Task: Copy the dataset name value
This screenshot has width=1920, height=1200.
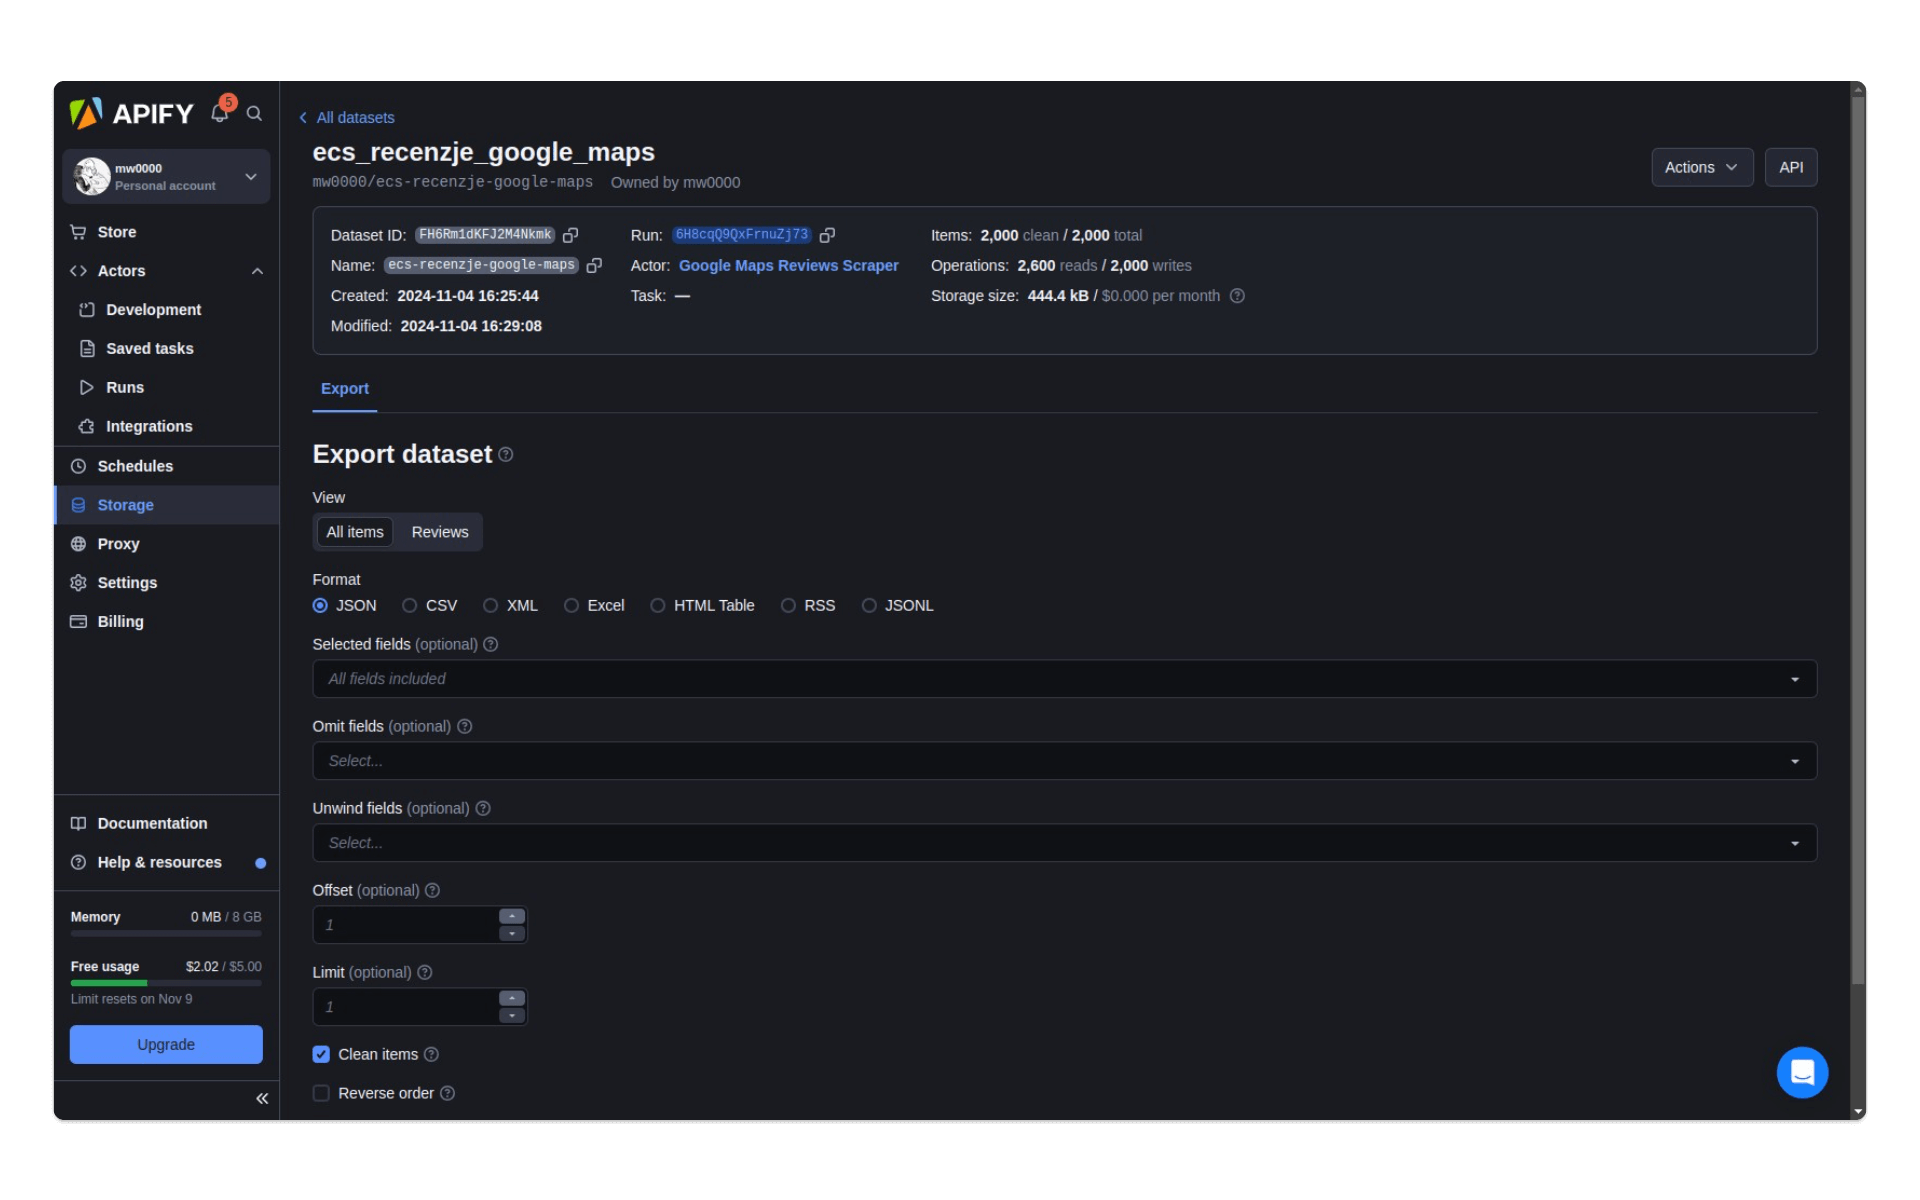Action: click(594, 265)
